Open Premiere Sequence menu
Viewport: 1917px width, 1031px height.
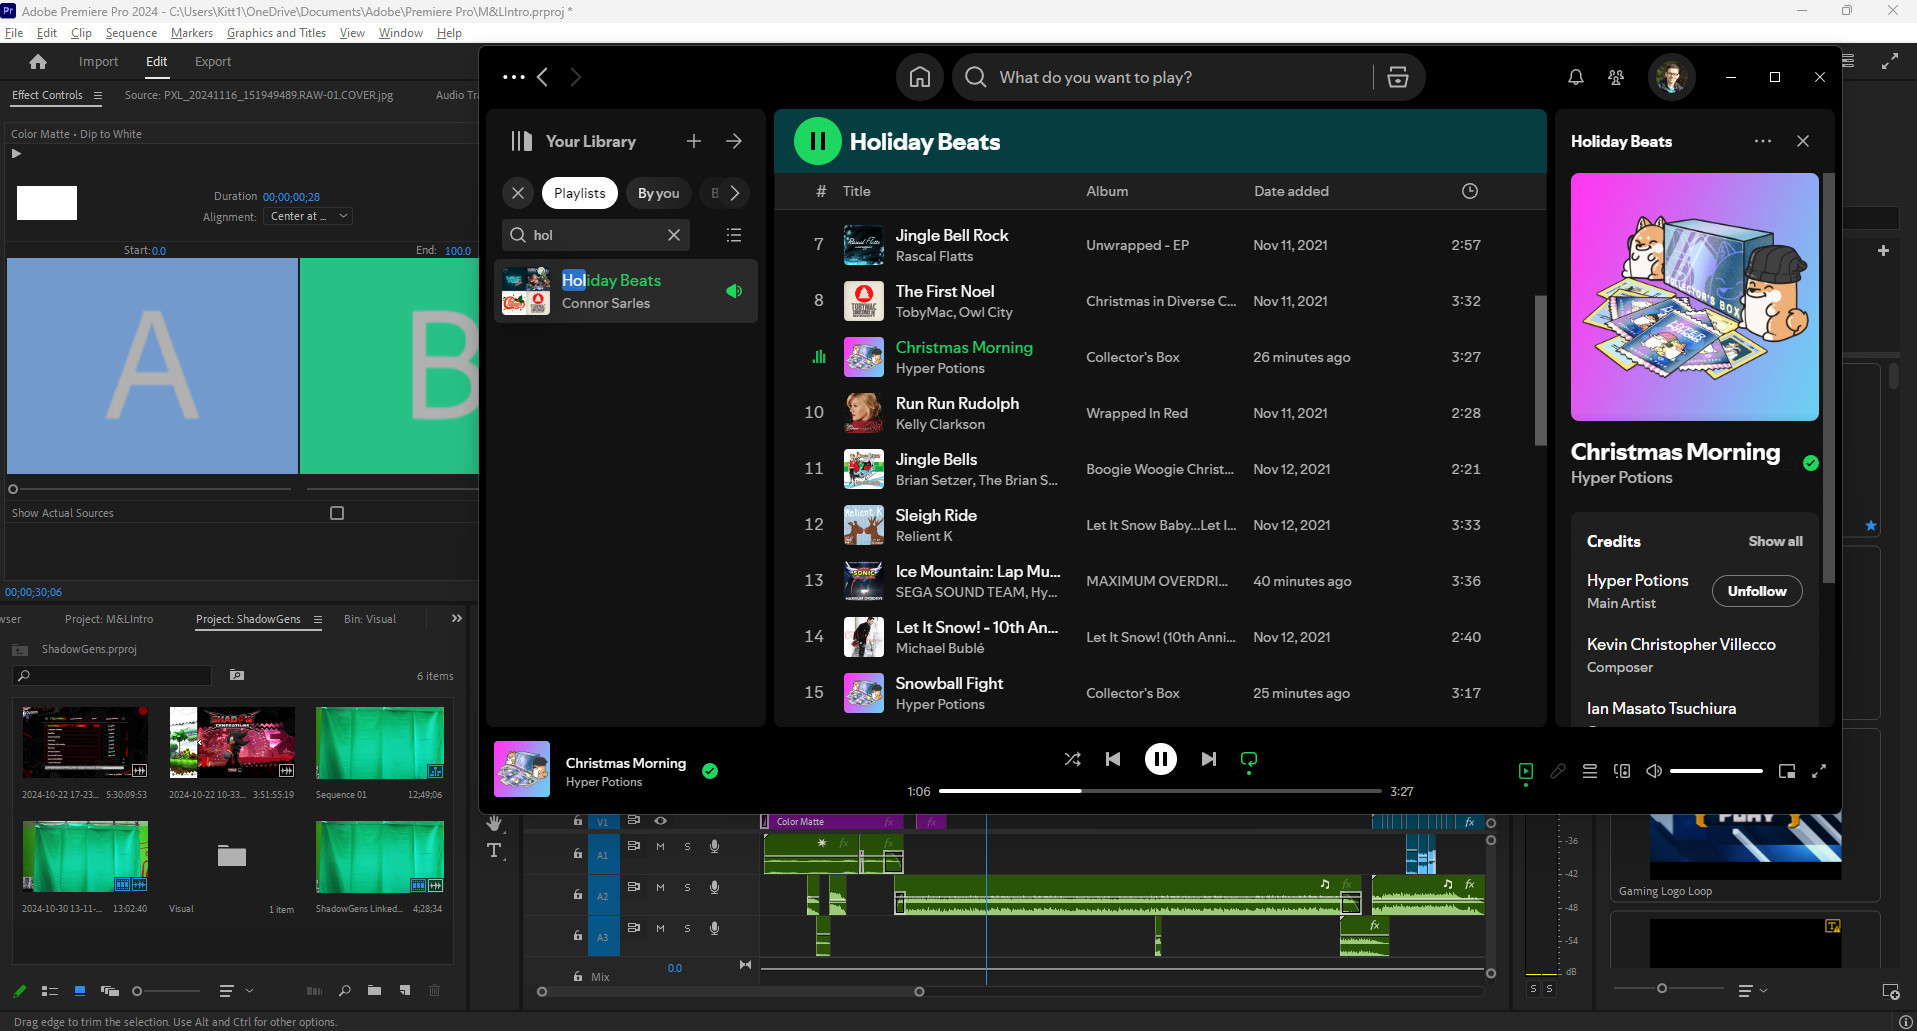point(131,33)
